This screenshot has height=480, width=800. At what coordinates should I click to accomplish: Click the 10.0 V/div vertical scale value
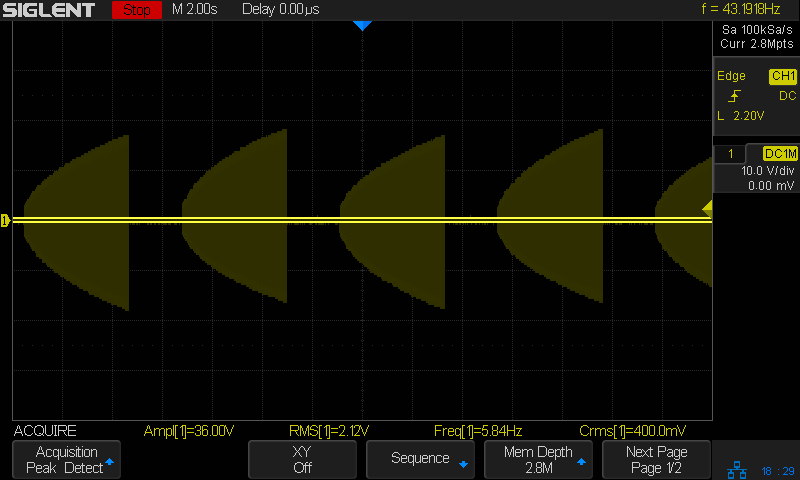(x=767, y=170)
